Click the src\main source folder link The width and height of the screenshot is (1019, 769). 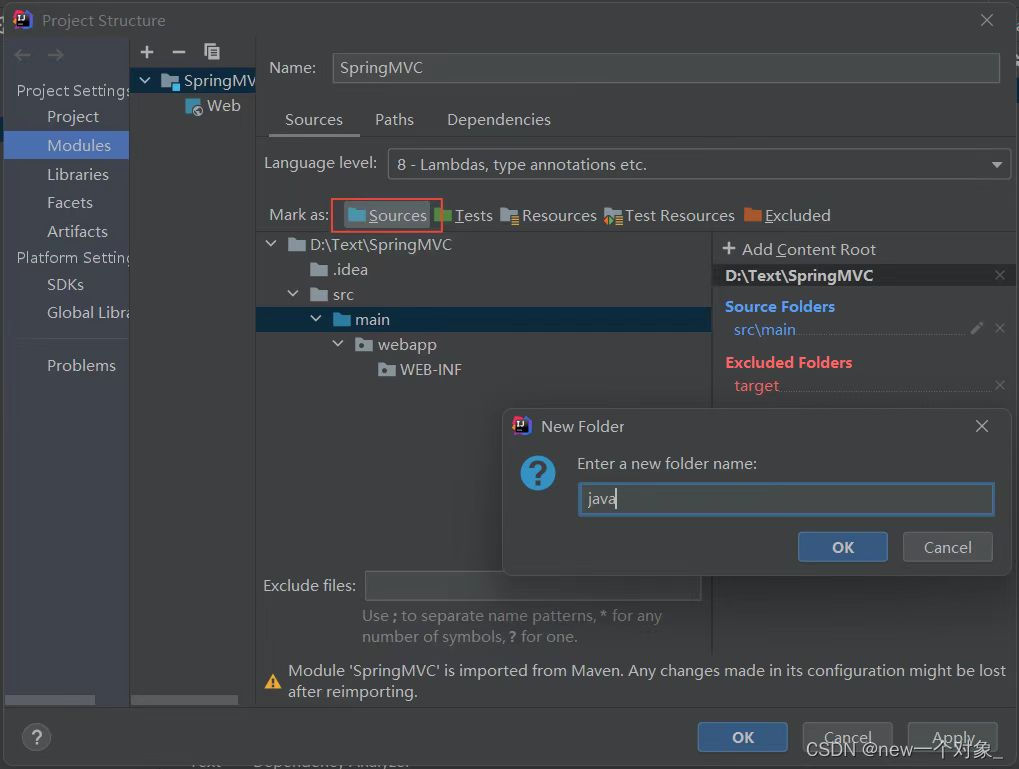pos(764,330)
